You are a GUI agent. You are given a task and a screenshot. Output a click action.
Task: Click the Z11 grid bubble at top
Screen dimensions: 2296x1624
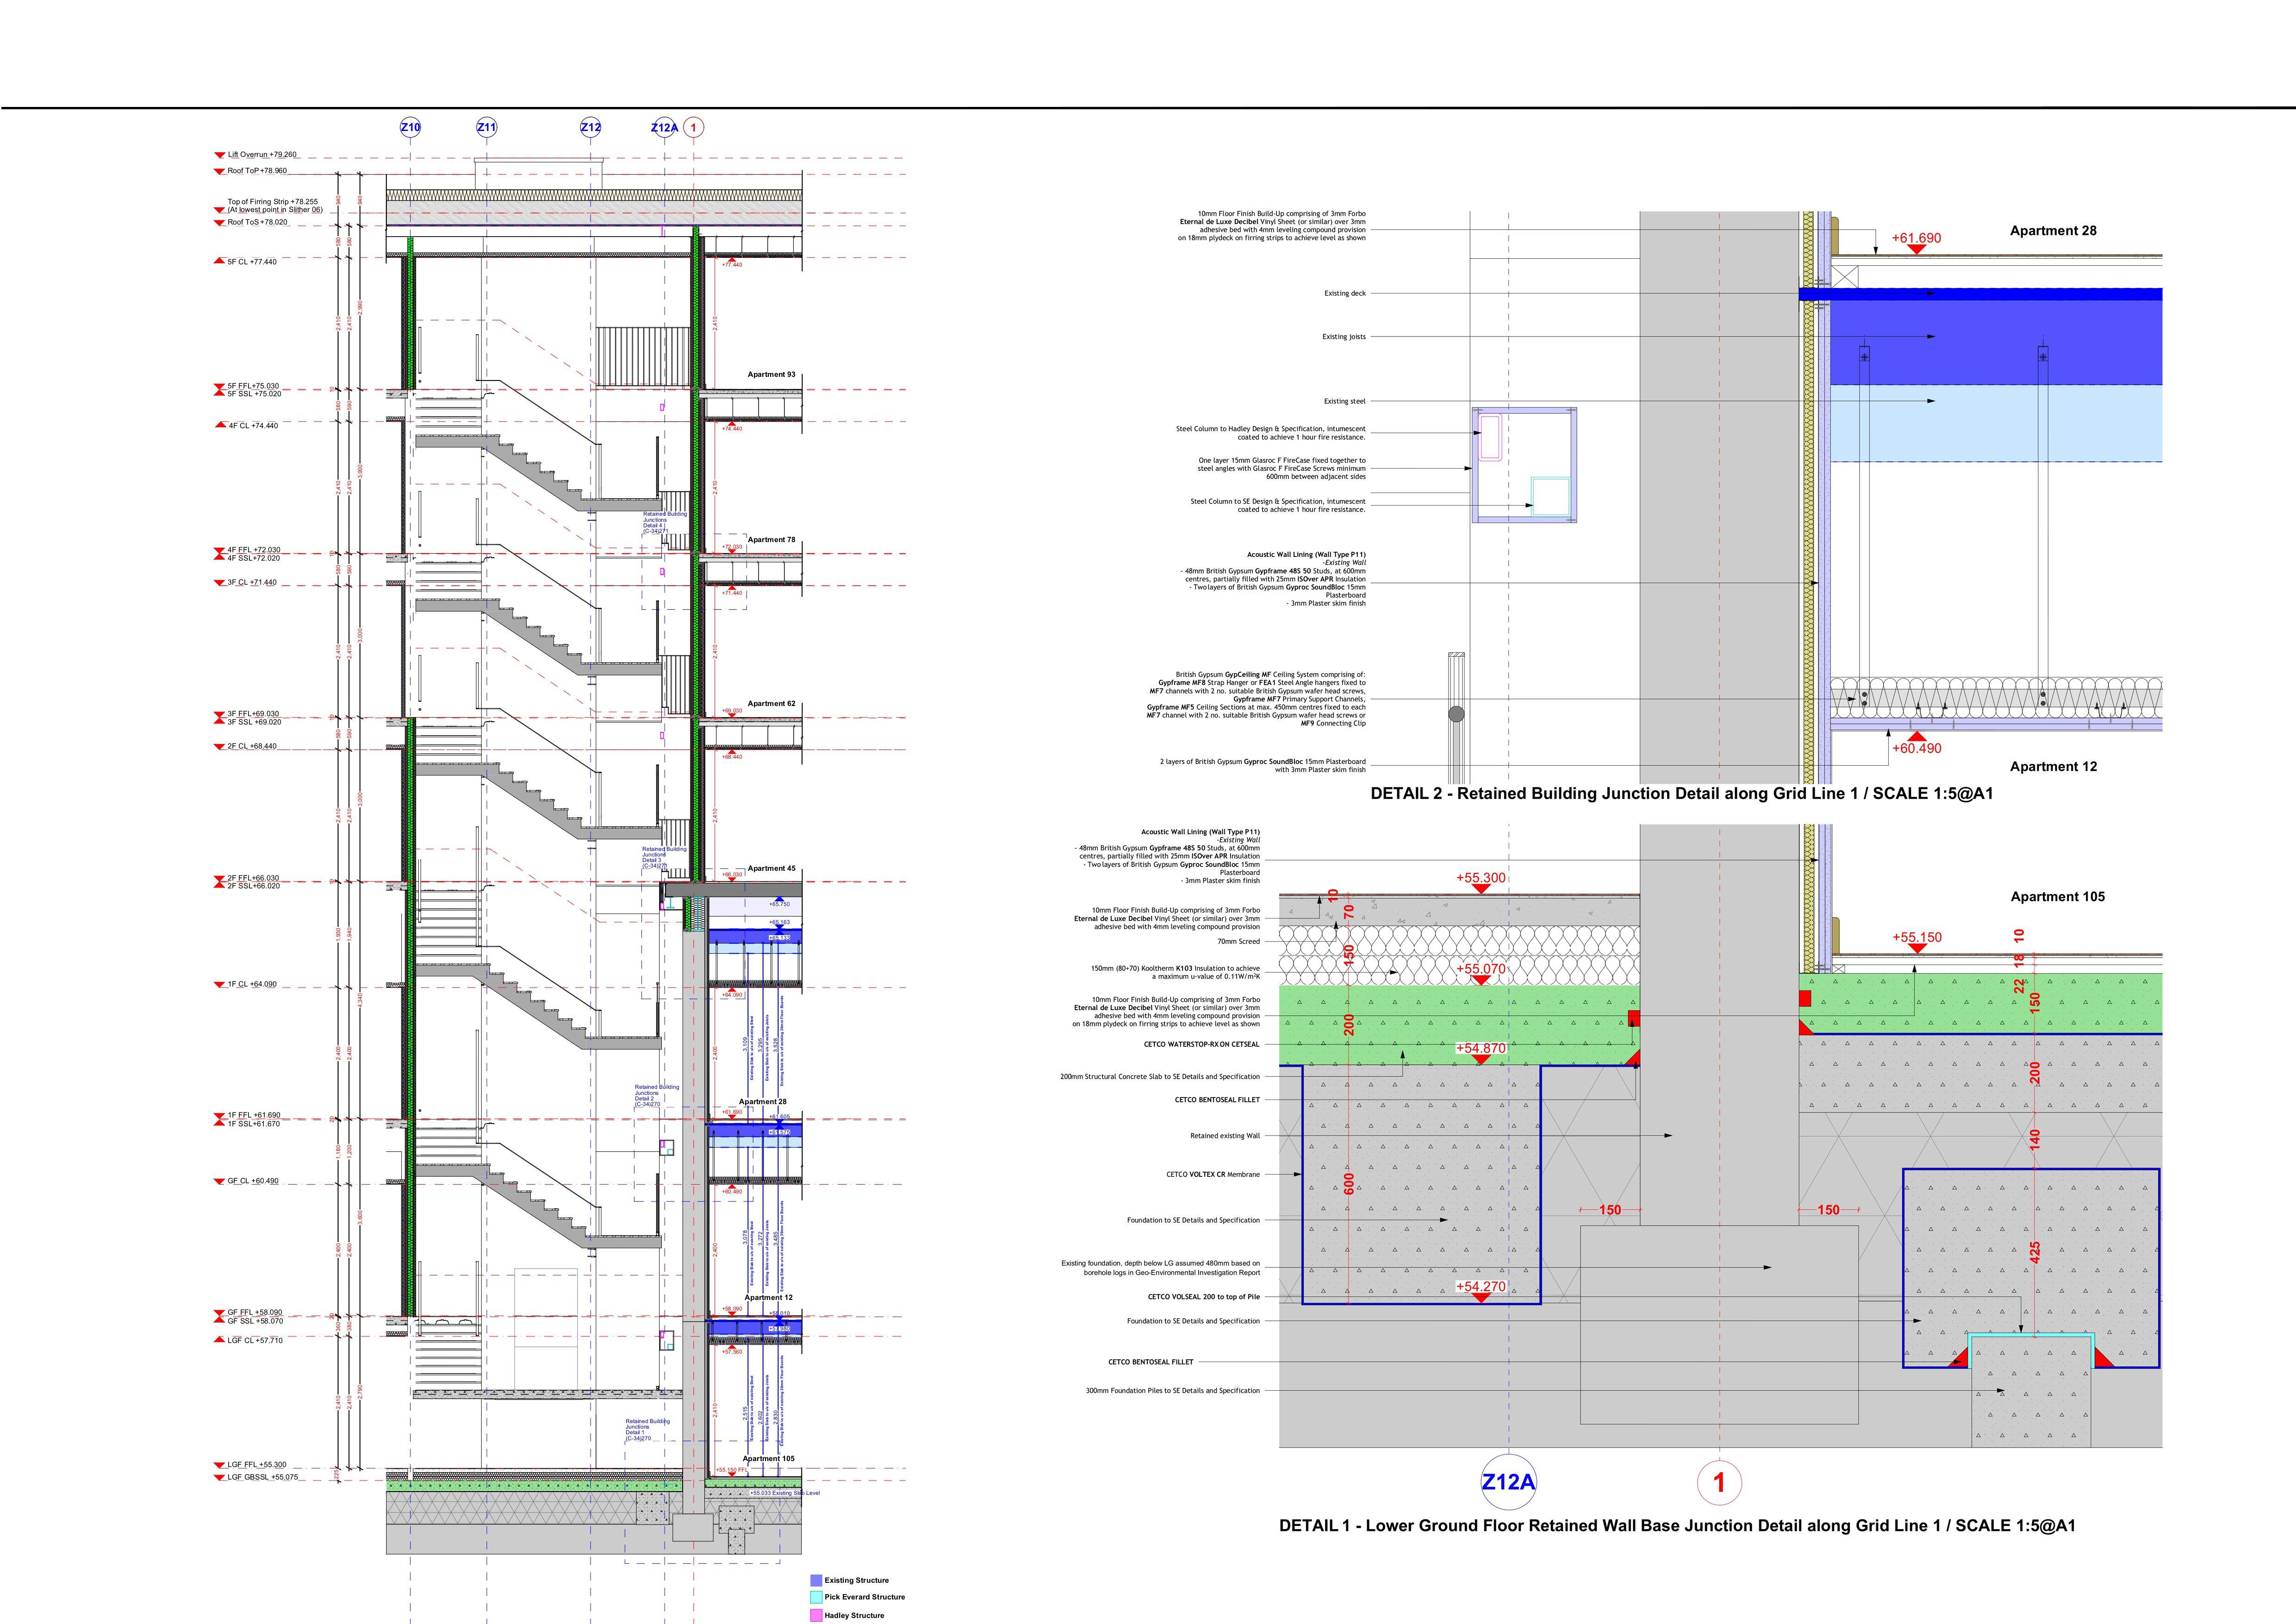[486, 127]
